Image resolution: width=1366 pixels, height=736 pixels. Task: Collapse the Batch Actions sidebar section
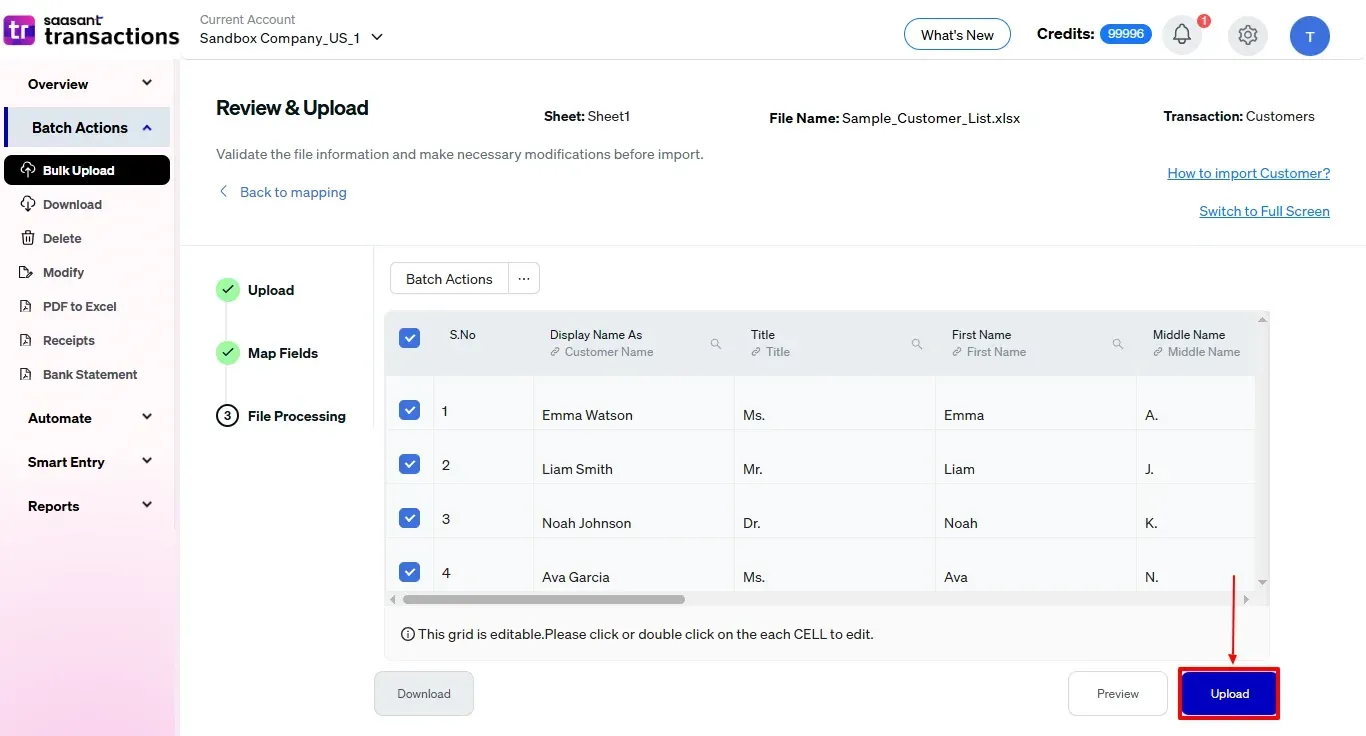[87, 128]
